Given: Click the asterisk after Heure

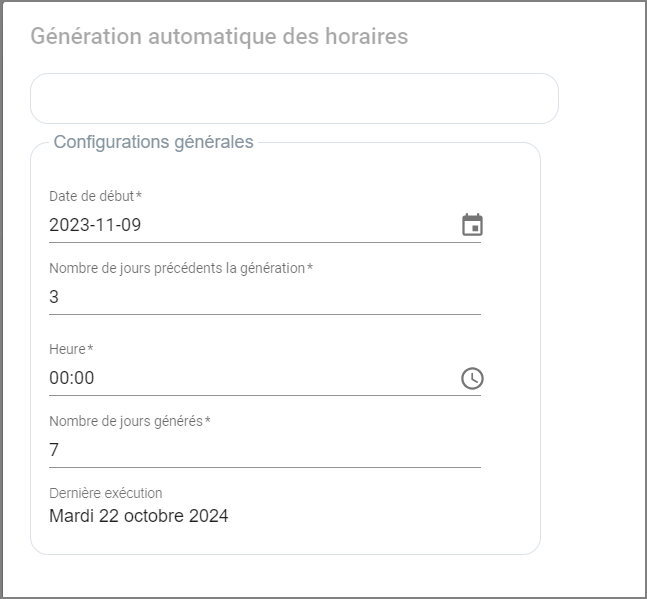Looking at the screenshot, I should tap(91, 348).
